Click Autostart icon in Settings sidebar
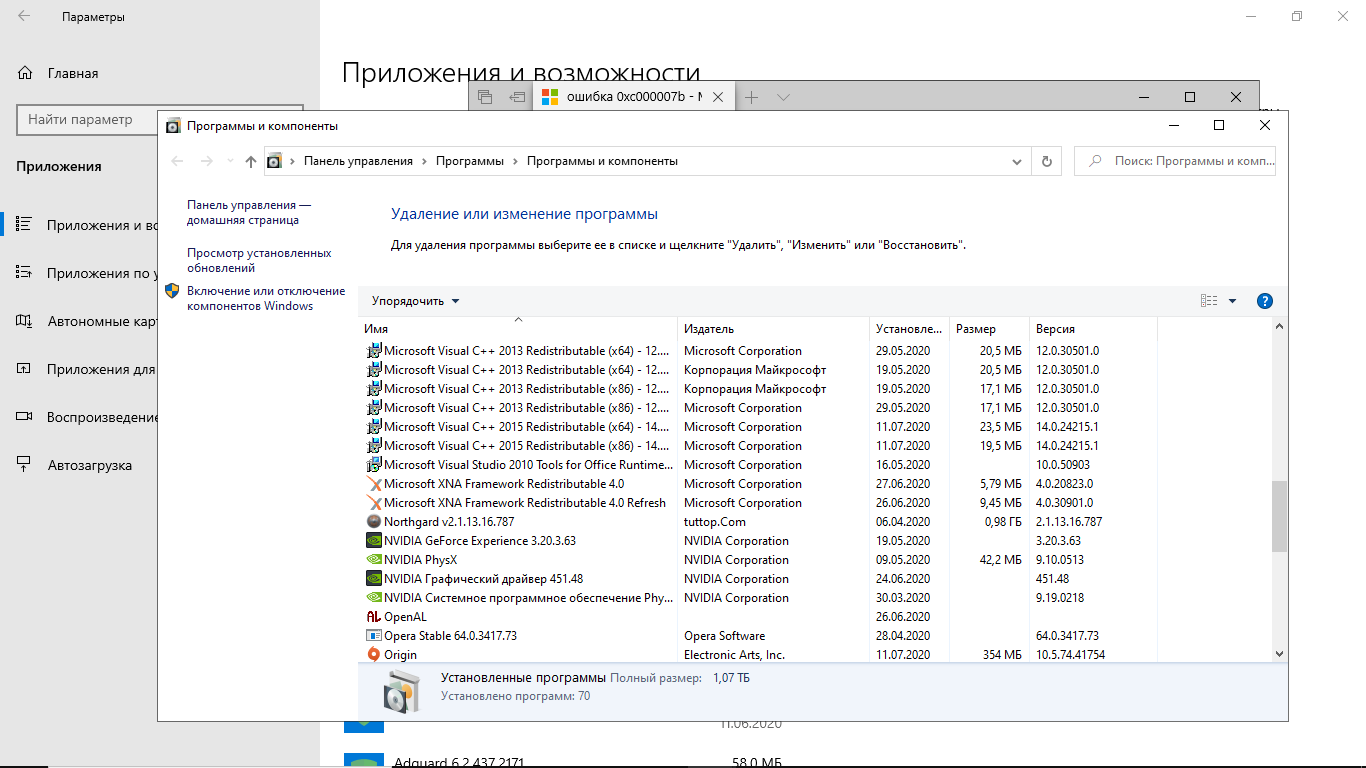 (x=25, y=465)
